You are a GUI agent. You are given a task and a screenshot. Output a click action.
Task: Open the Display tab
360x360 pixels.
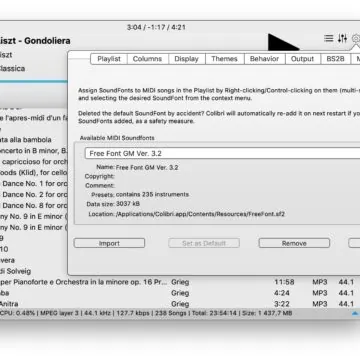click(186, 59)
